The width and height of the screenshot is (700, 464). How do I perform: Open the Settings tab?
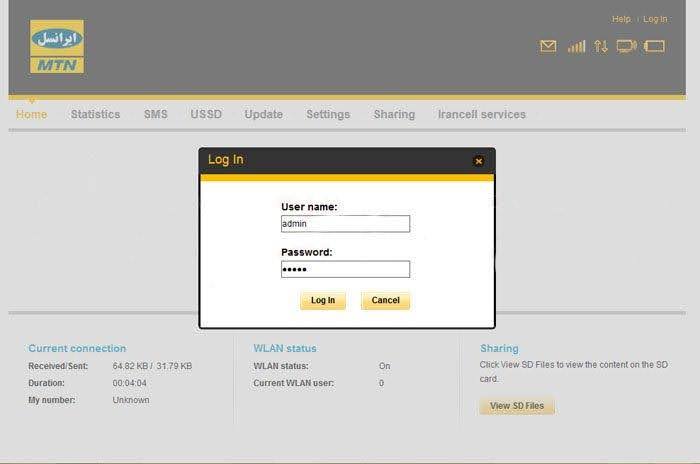click(x=328, y=114)
